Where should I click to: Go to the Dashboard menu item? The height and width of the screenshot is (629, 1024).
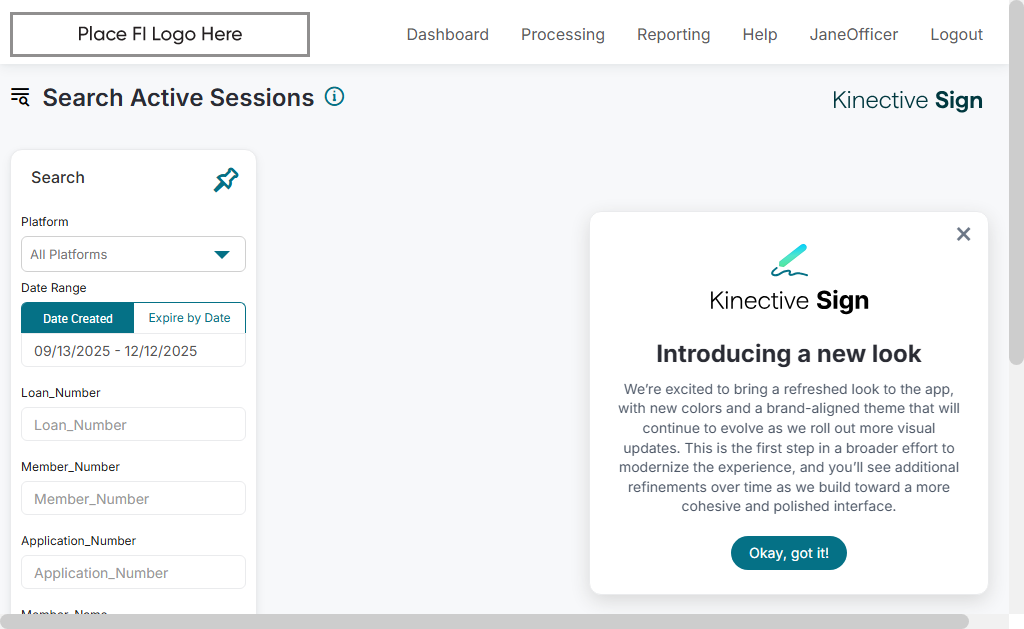coord(447,35)
